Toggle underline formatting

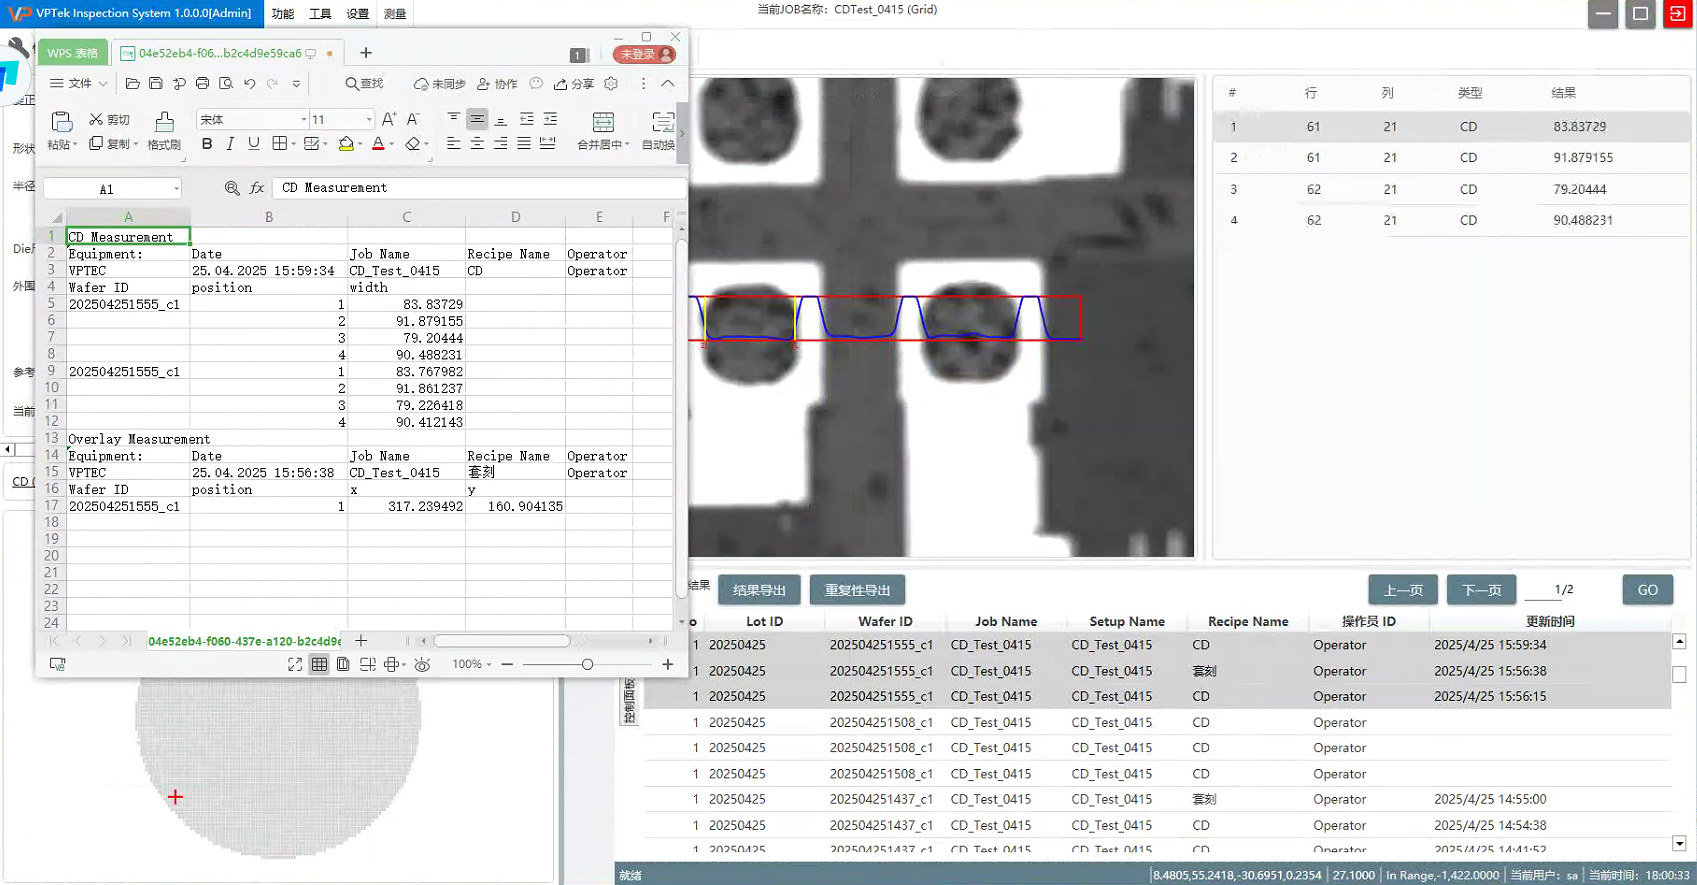(254, 144)
